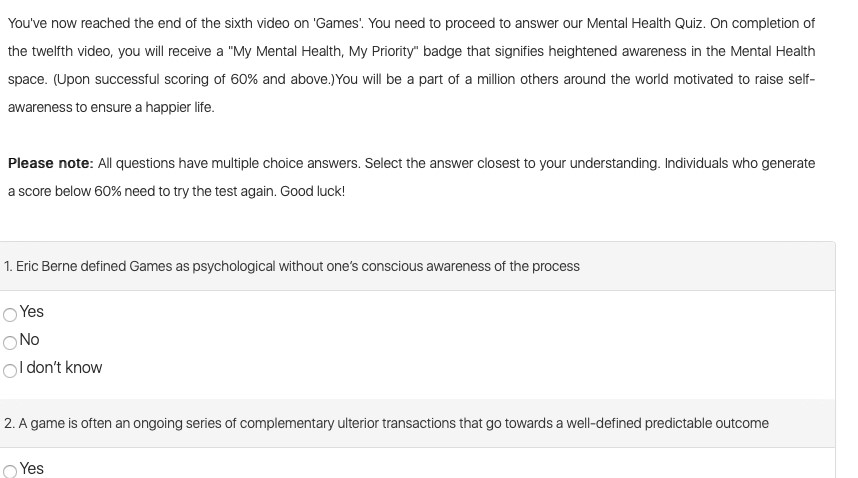Click the "Yes" label text under question 2
This screenshot has width=858, height=478.
pyautogui.click(x=31, y=469)
